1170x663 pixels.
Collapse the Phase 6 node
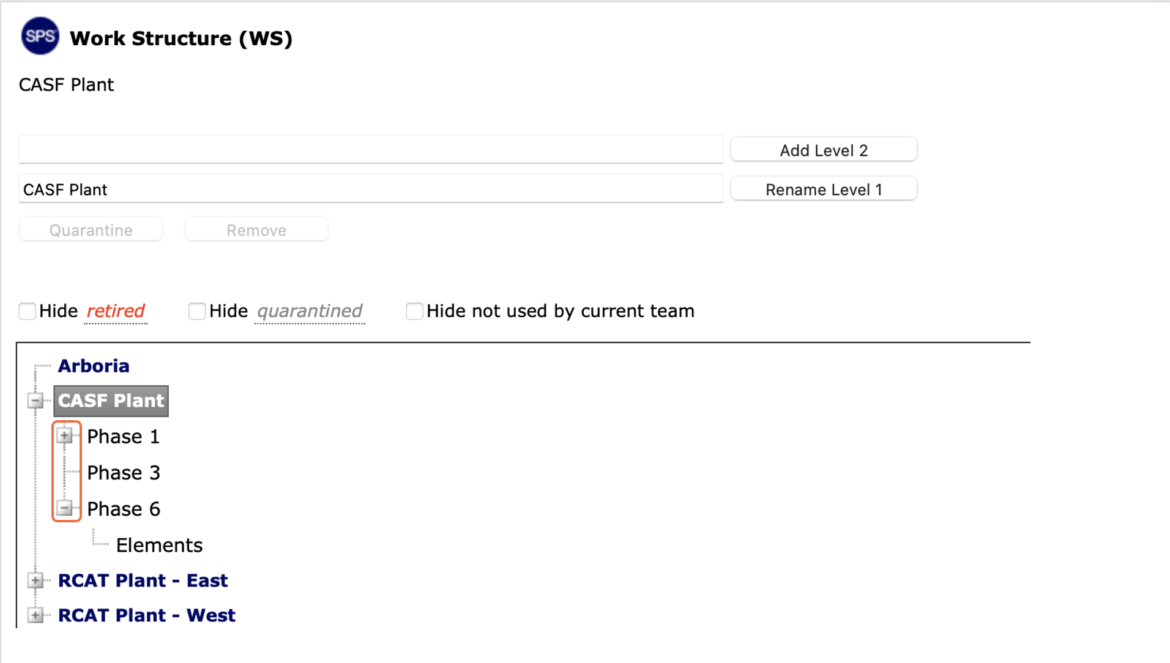[x=65, y=509]
